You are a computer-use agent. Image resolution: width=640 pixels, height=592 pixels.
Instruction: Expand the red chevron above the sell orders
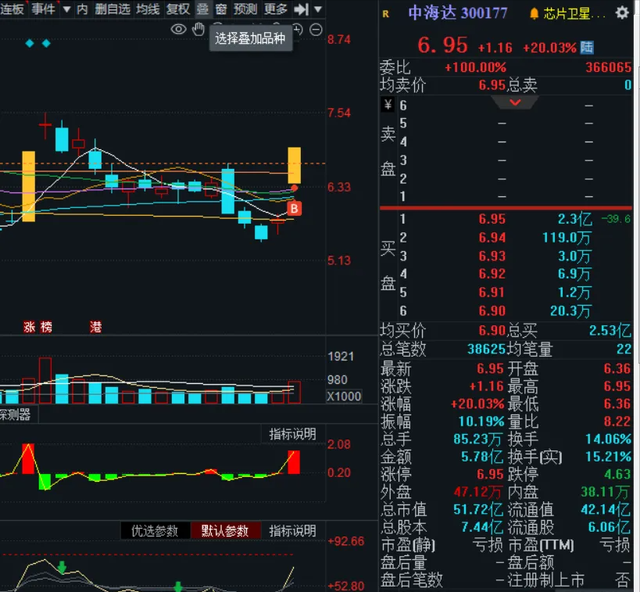515,102
